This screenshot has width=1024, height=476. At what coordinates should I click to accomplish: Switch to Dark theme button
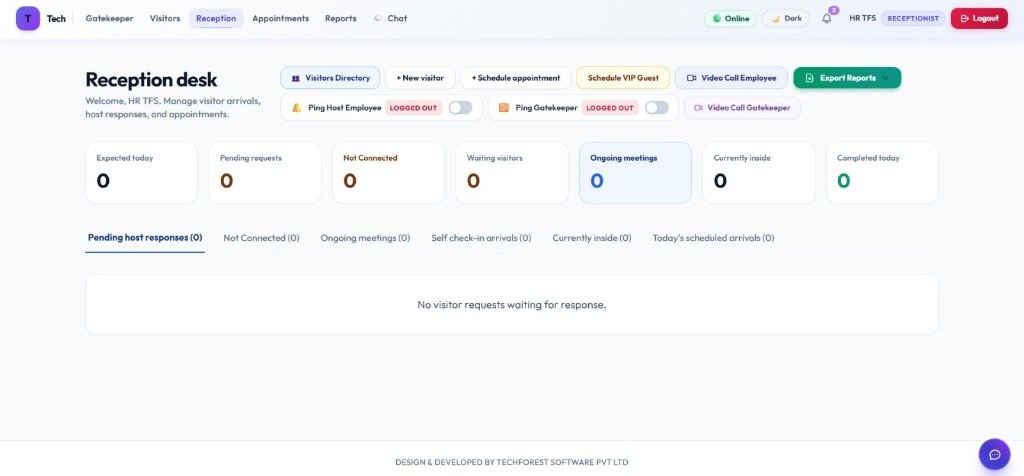click(786, 18)
